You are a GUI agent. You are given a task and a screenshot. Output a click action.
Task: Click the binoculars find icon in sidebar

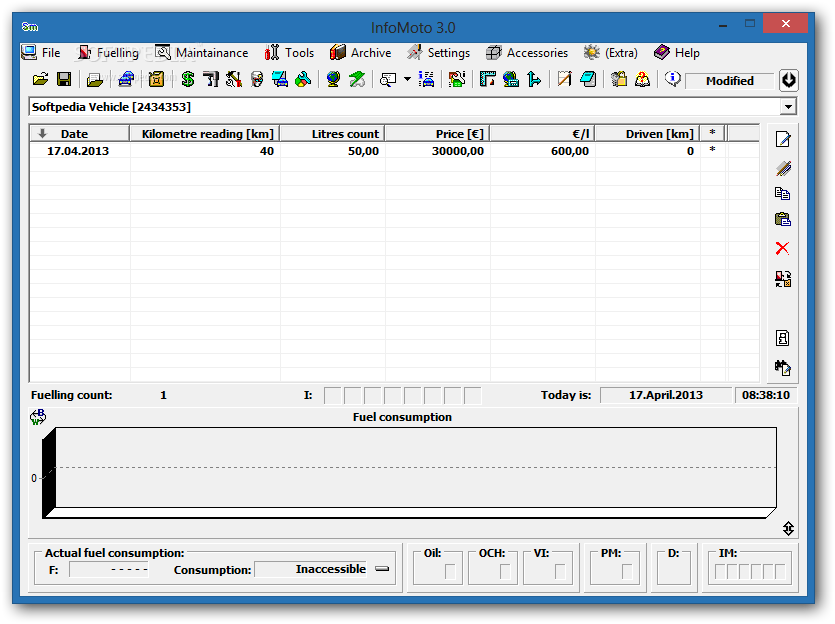[783, 367]
